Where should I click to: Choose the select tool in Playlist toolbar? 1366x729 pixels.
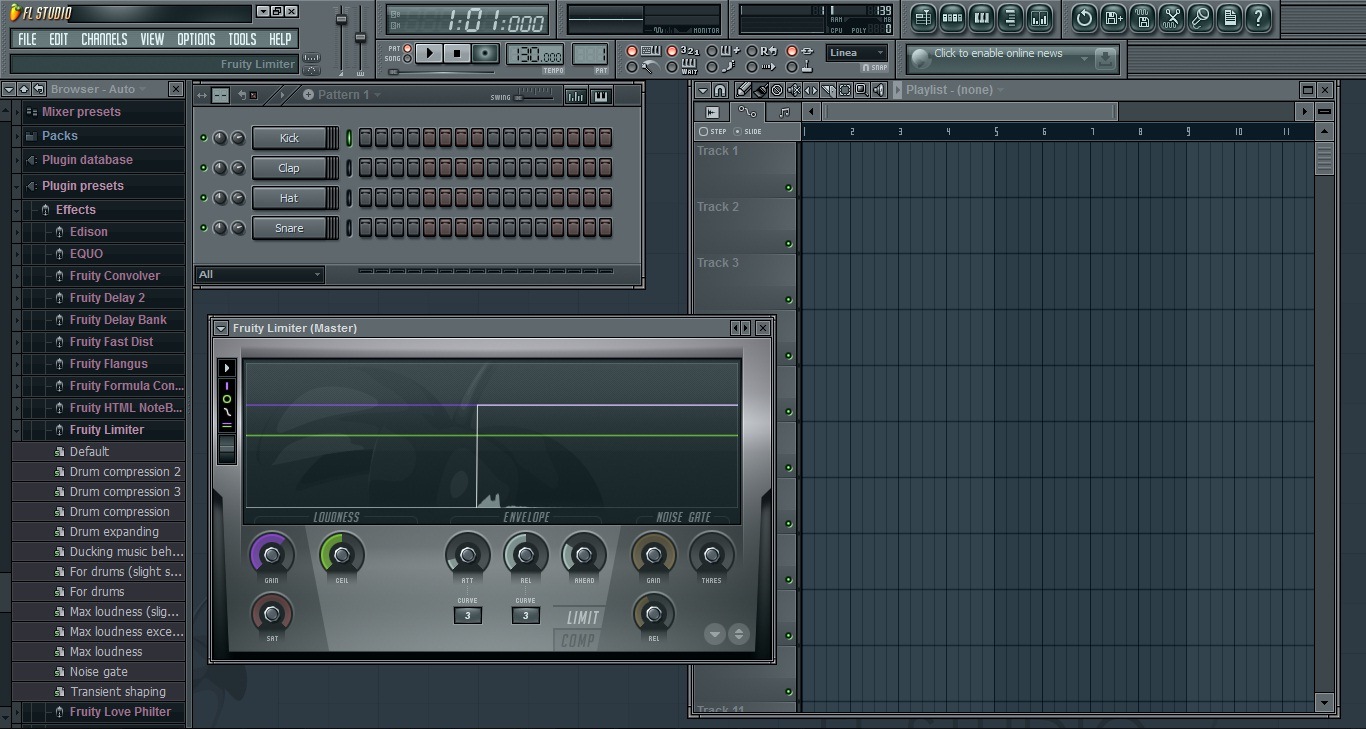click(845, 90)
